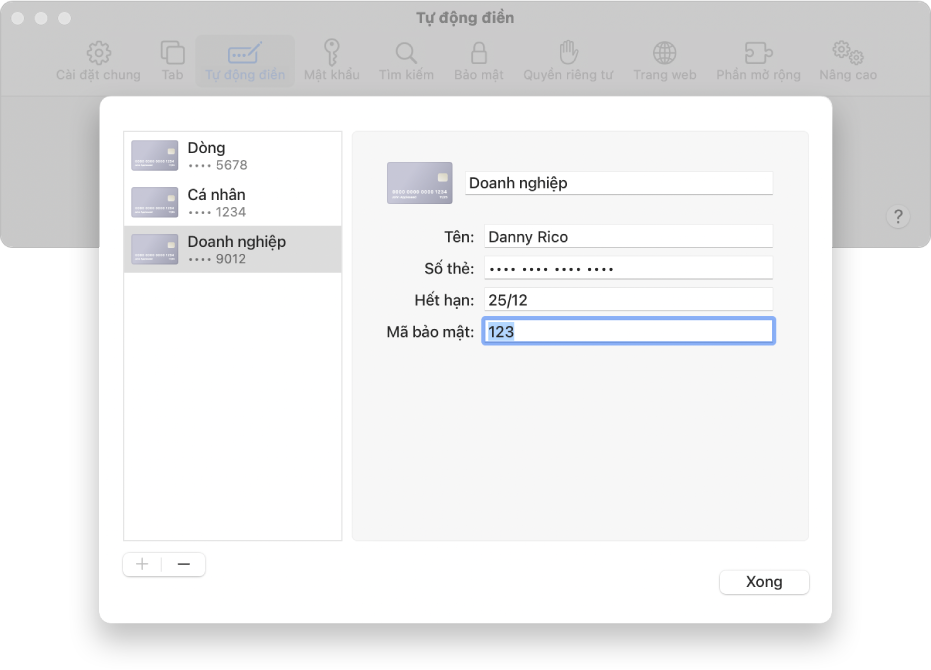Screen dimensions: 931x670
Task: Close the Tự động điền window
Action: coord(18,18)
